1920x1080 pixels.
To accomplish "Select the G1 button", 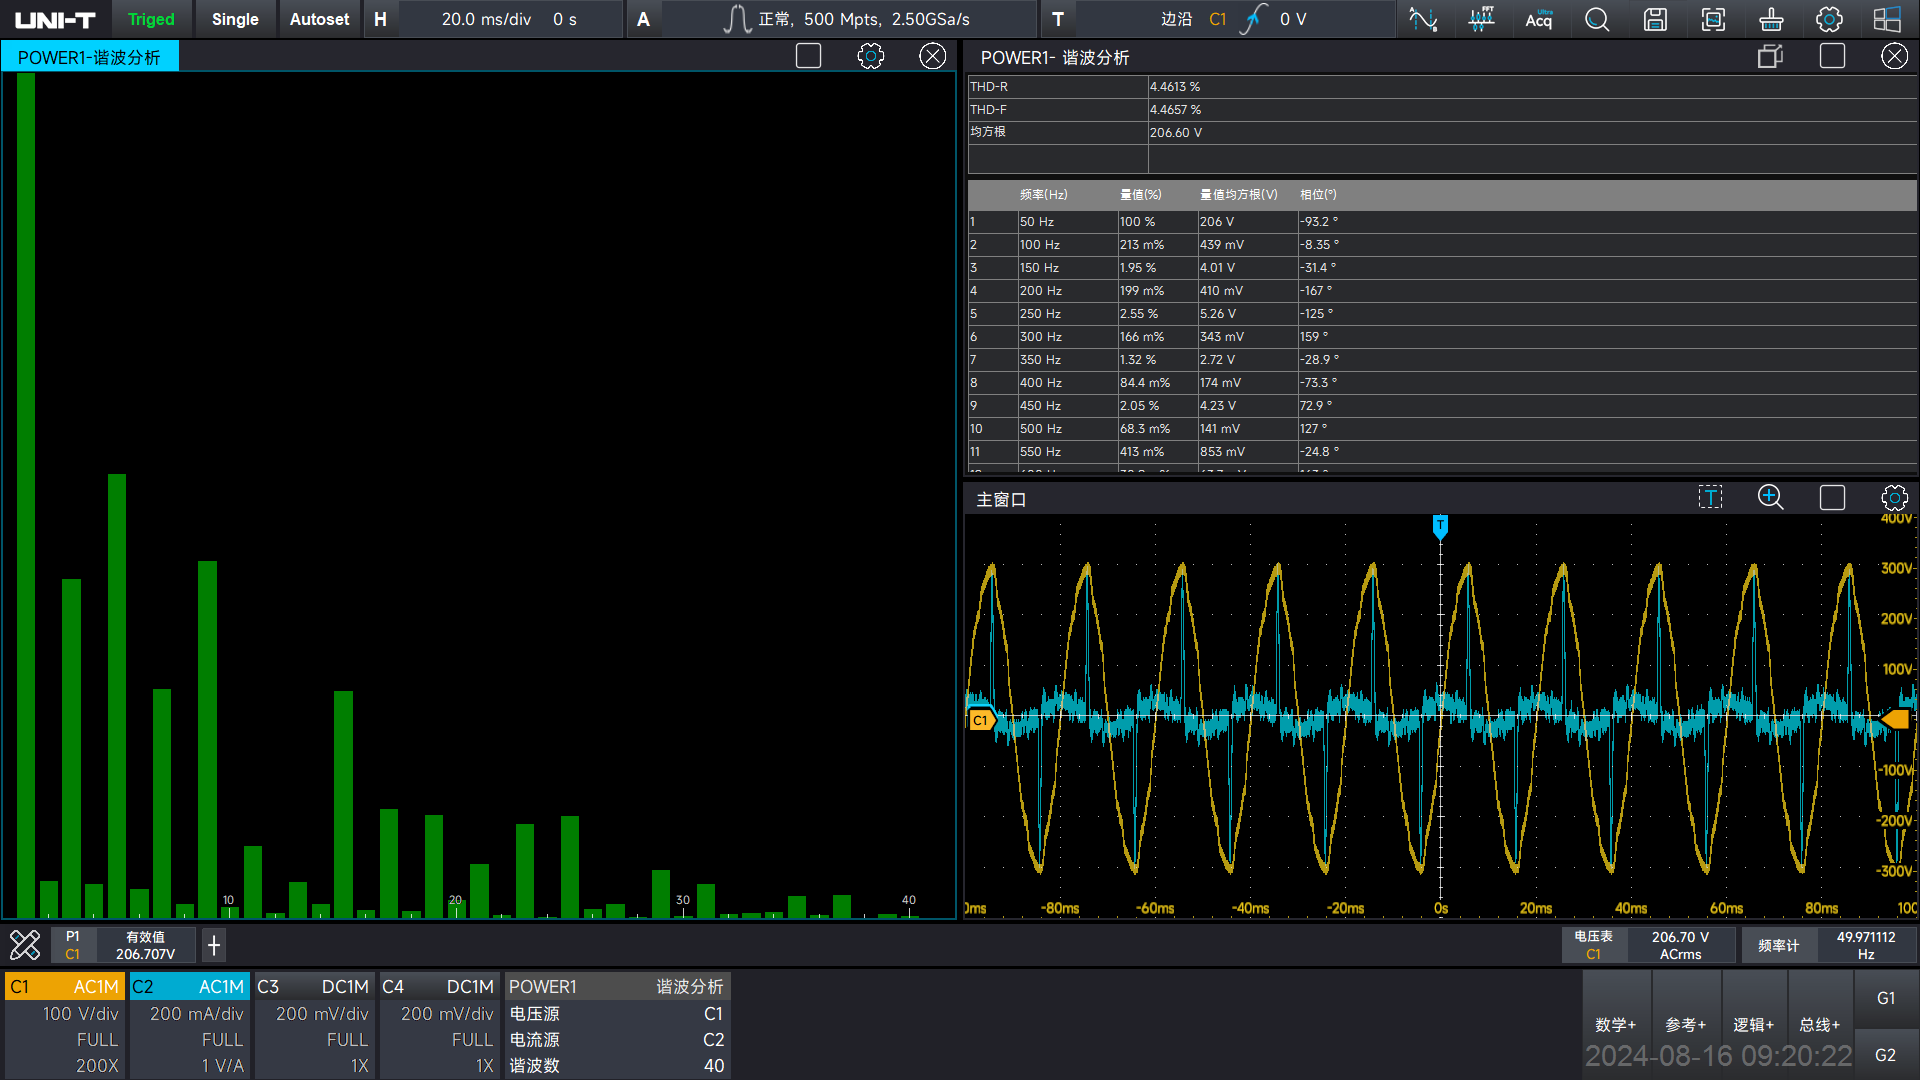I will coord(1886,998).
